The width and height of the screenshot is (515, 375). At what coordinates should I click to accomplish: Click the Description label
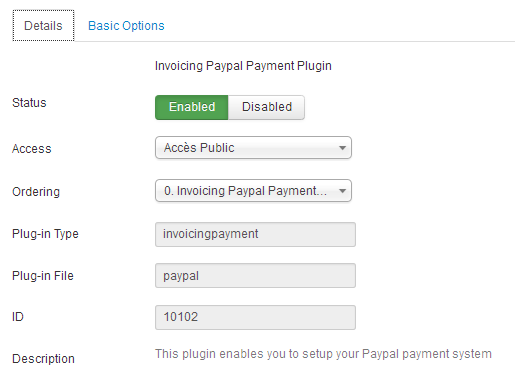pos(43,359)
